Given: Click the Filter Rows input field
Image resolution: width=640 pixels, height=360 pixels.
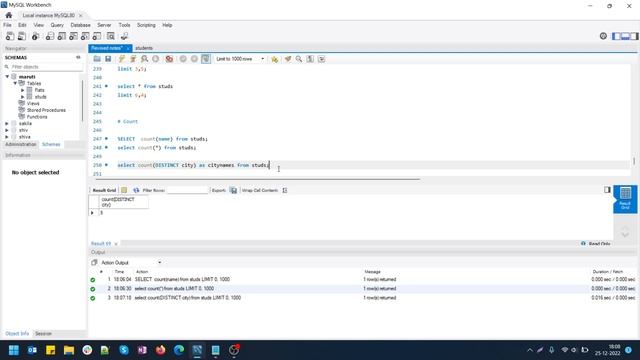Looking at the screenshot, I should [x=188, y=190].
